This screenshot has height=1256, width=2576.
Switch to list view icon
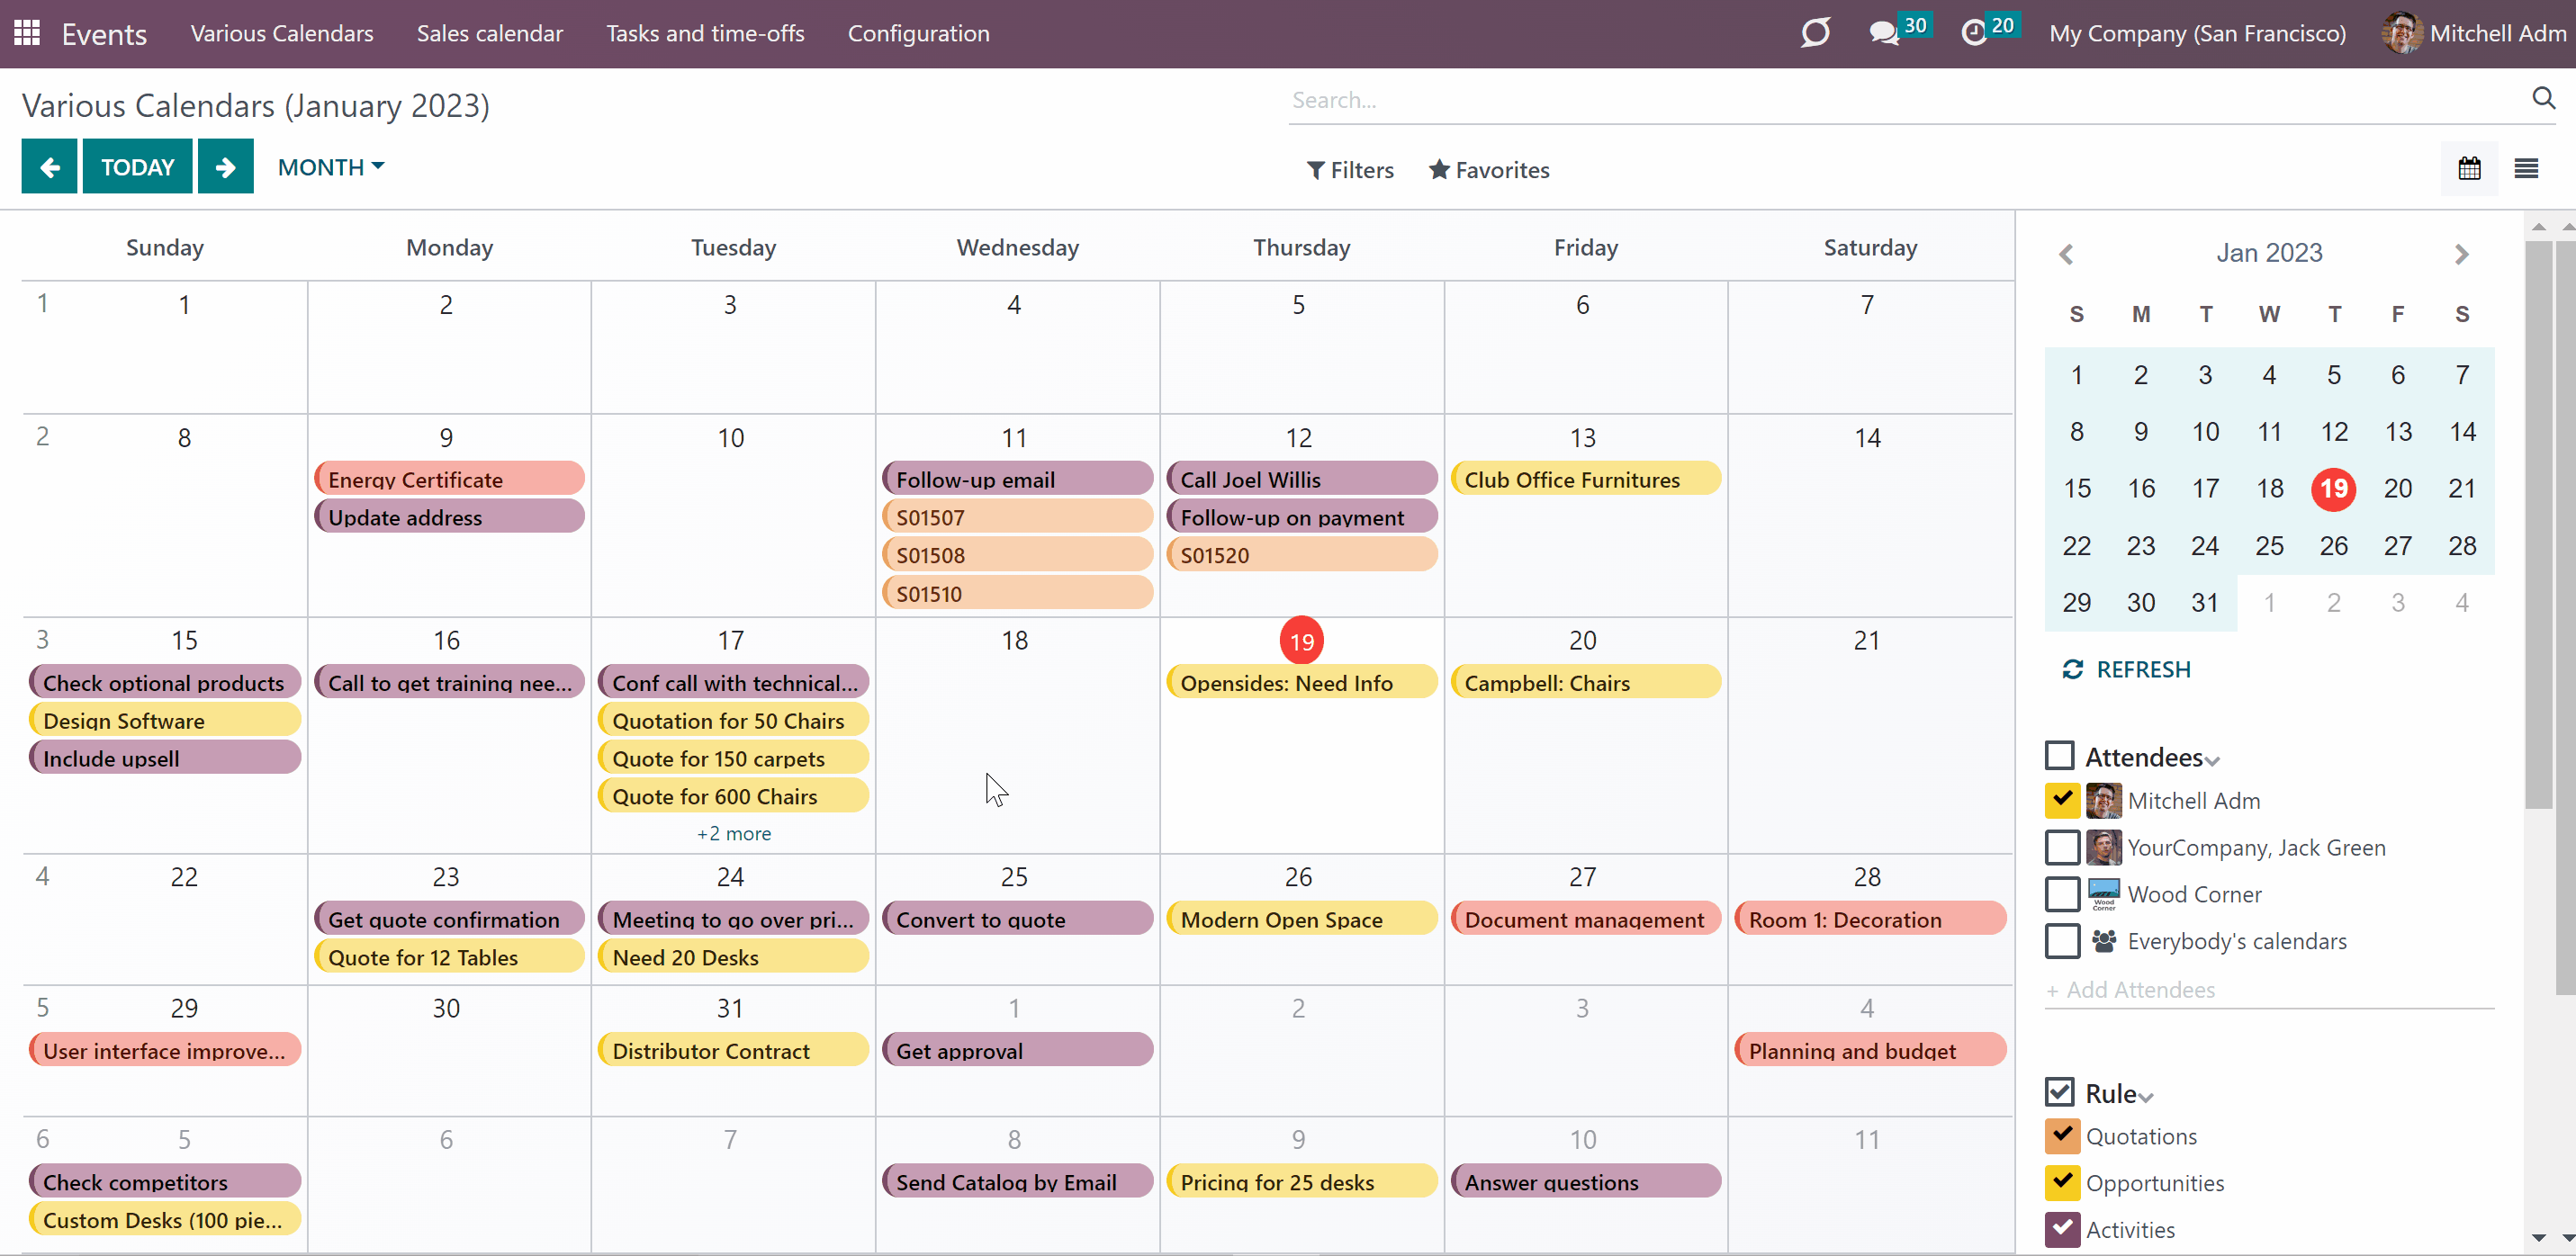tap(2526, 168)
